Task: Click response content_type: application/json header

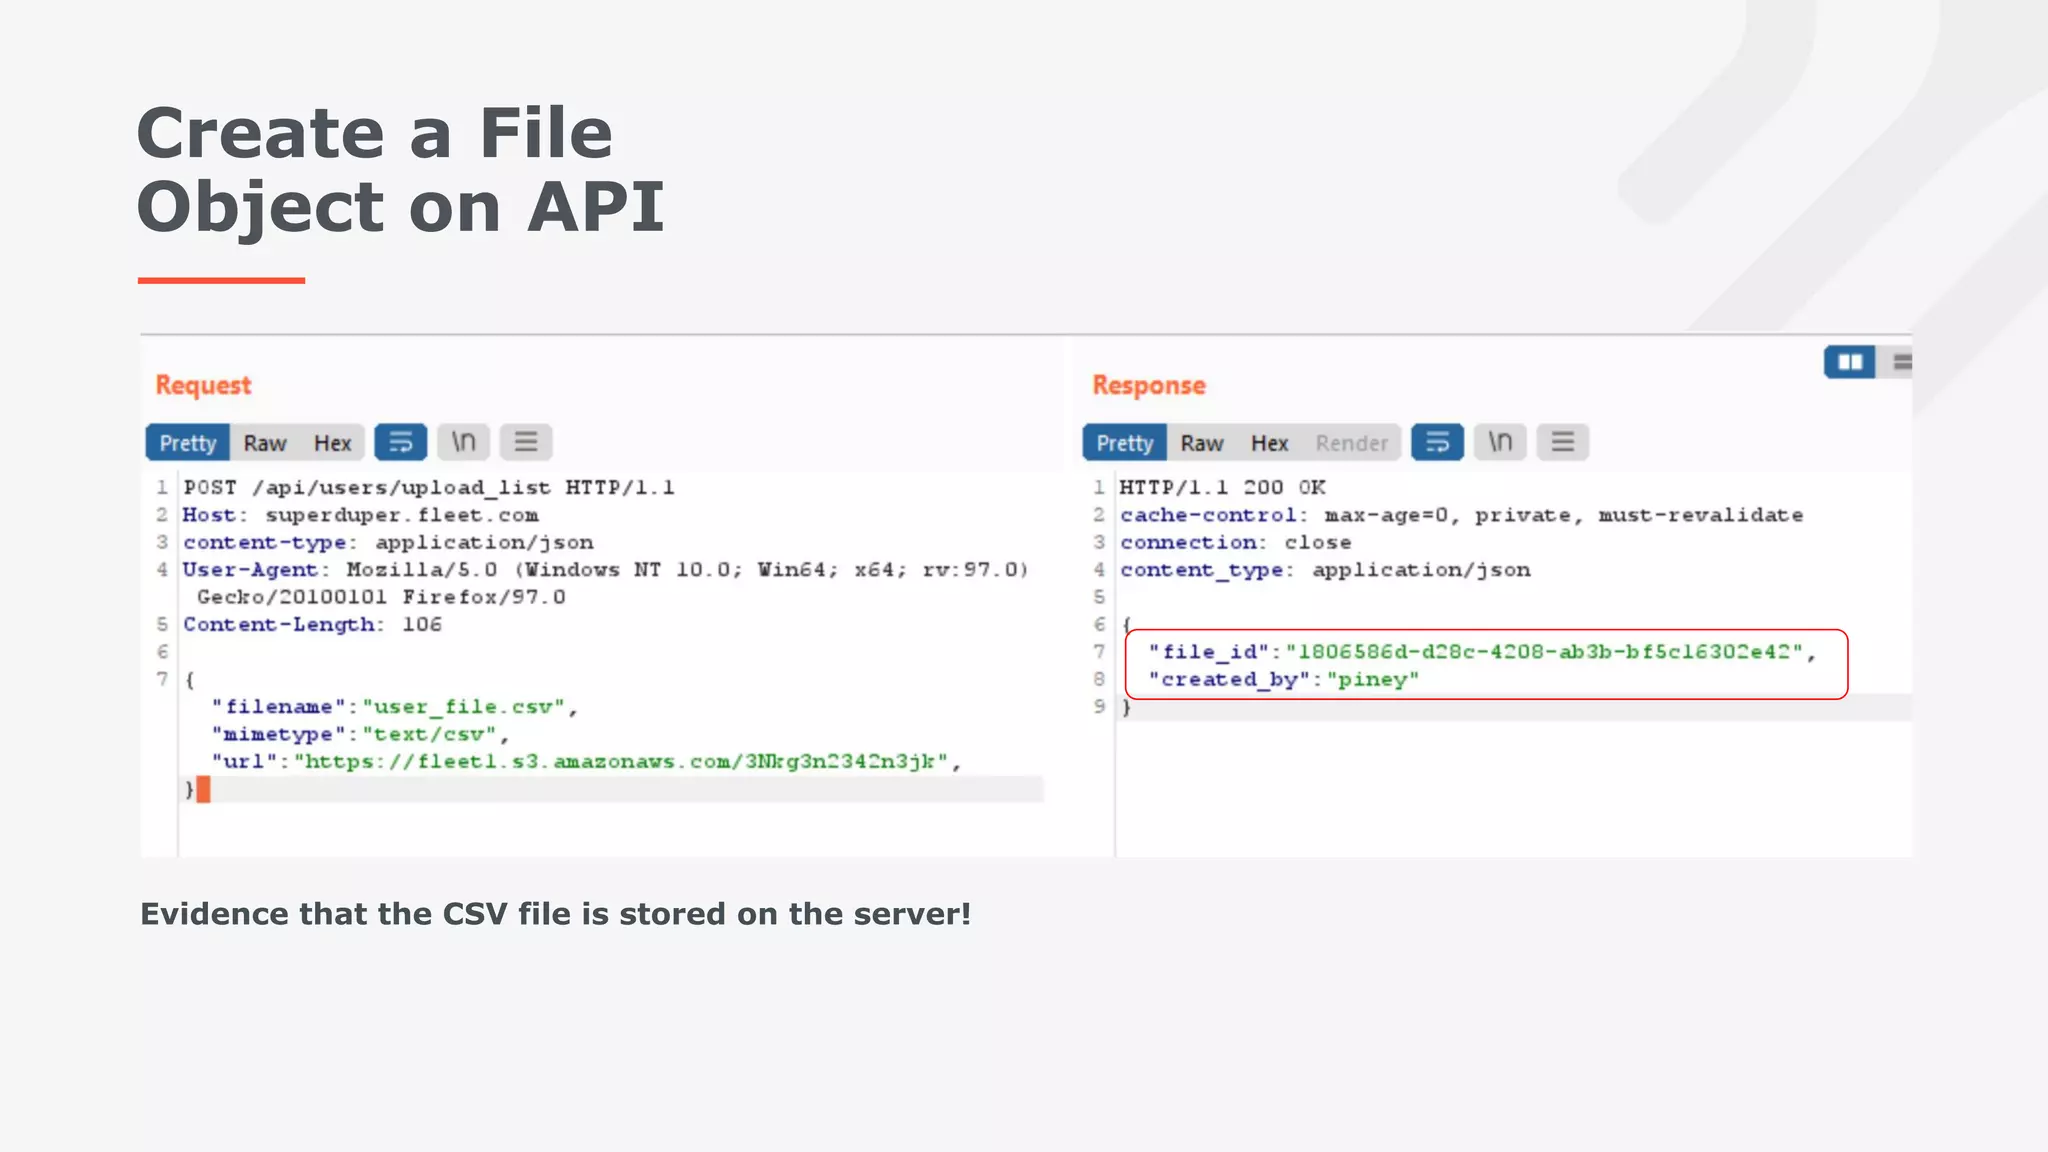Action: (1325, 570)
